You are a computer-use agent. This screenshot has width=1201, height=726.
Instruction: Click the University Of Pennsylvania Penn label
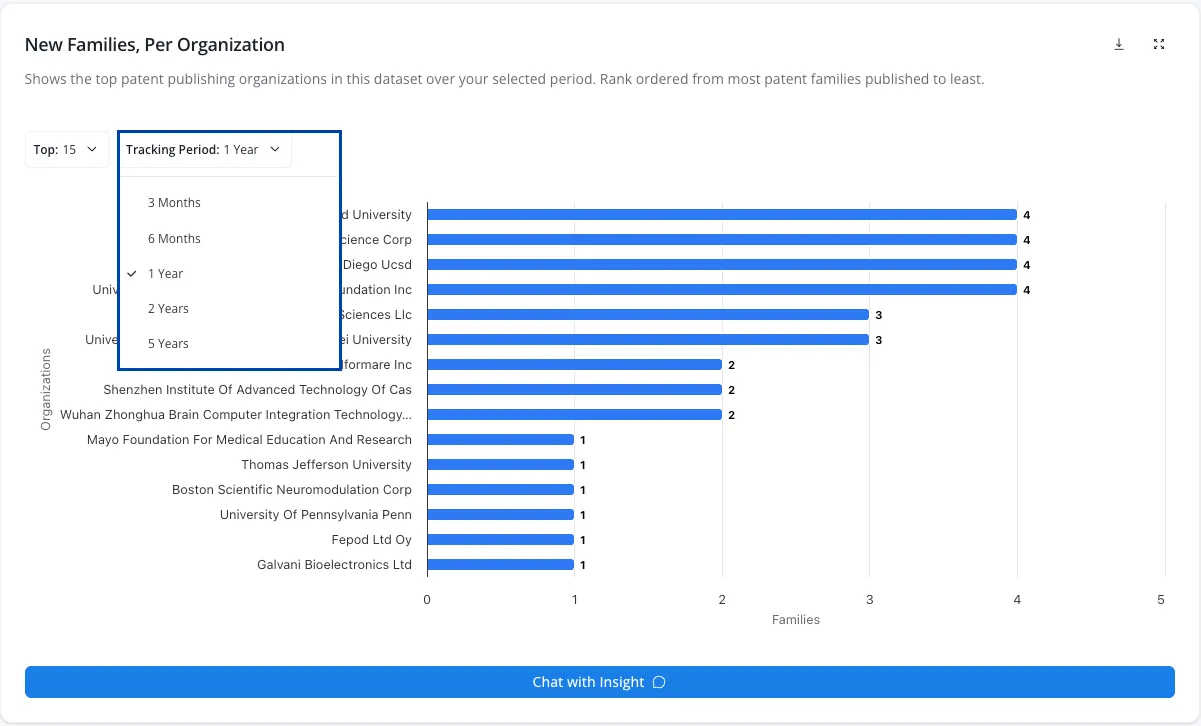coord(316,515)
